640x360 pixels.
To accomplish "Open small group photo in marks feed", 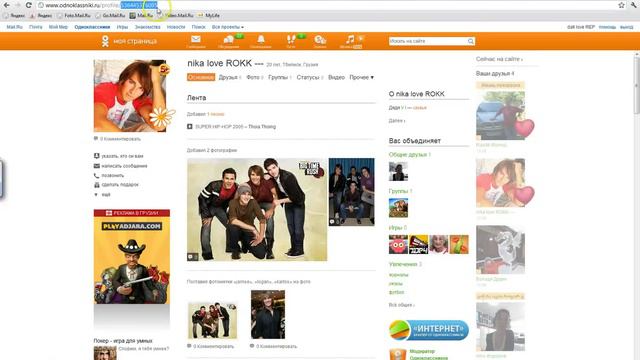I will 212,320.
